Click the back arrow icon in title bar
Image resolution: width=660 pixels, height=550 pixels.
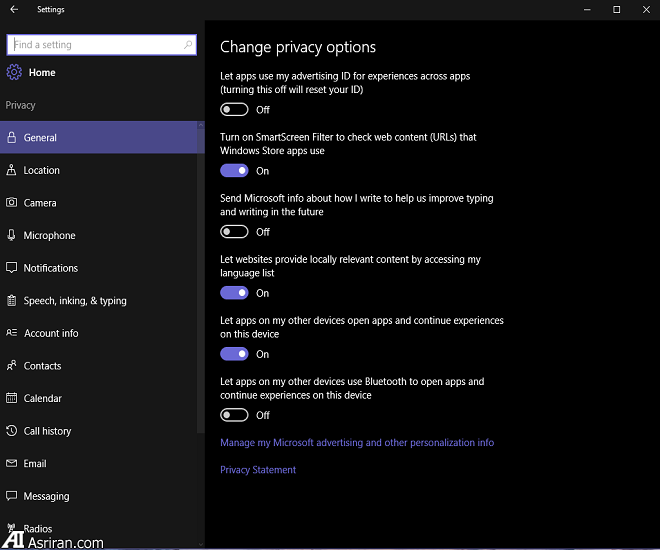point(13,9)
